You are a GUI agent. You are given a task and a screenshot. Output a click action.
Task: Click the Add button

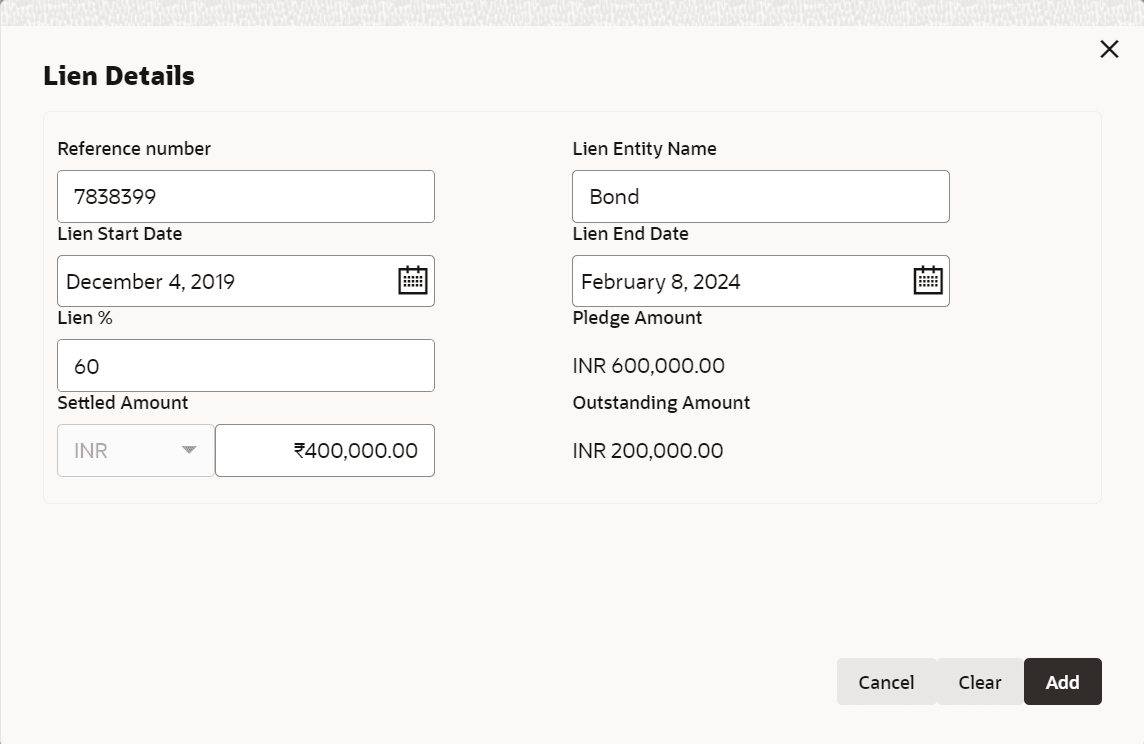[x=1063, y=682]
